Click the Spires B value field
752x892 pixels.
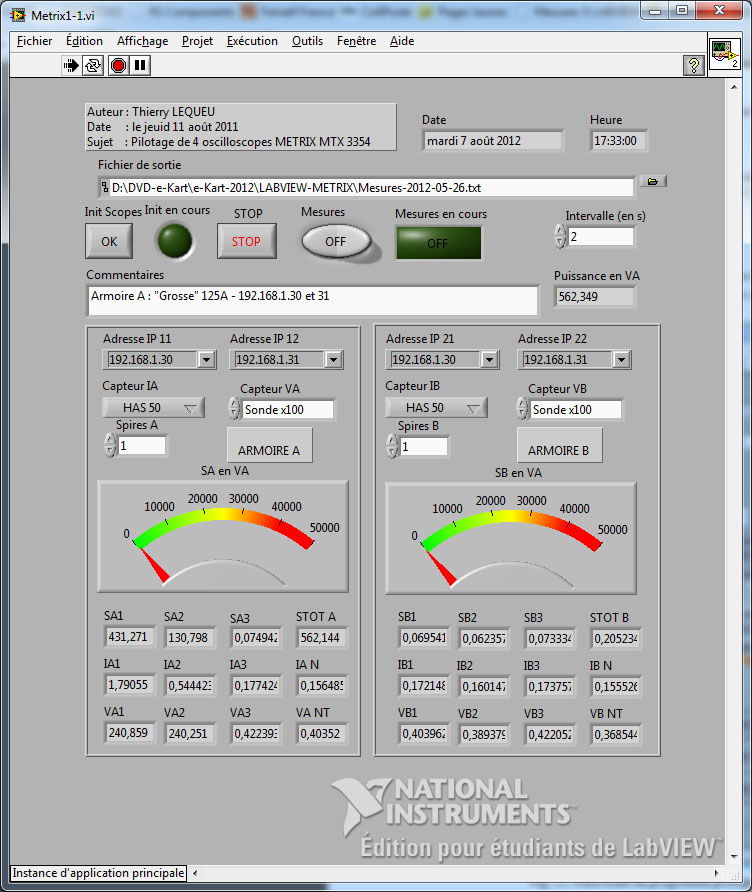point(424,447)
